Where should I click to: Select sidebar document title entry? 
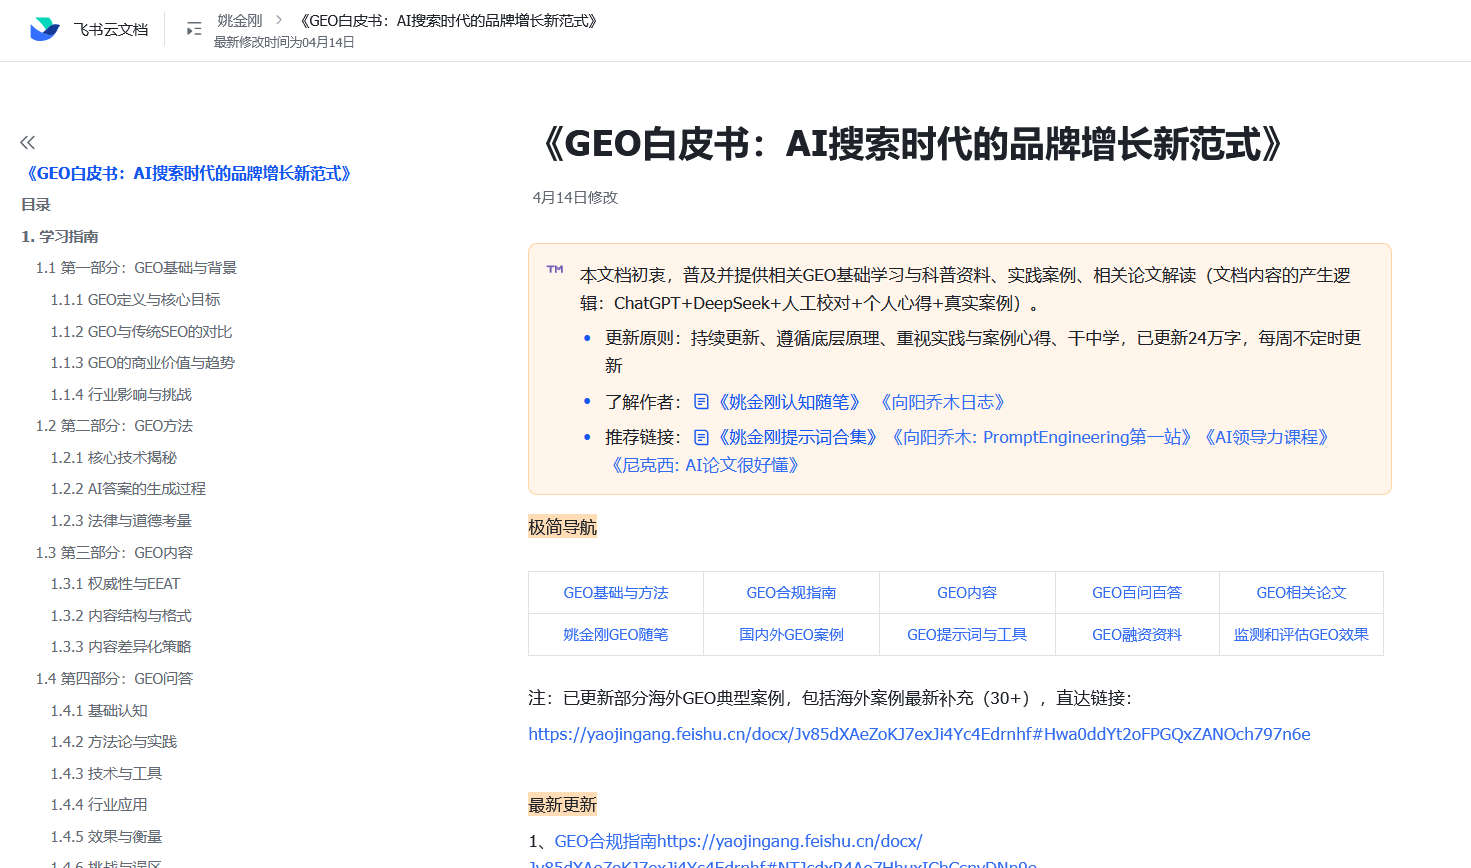click(x=189, y=174)
